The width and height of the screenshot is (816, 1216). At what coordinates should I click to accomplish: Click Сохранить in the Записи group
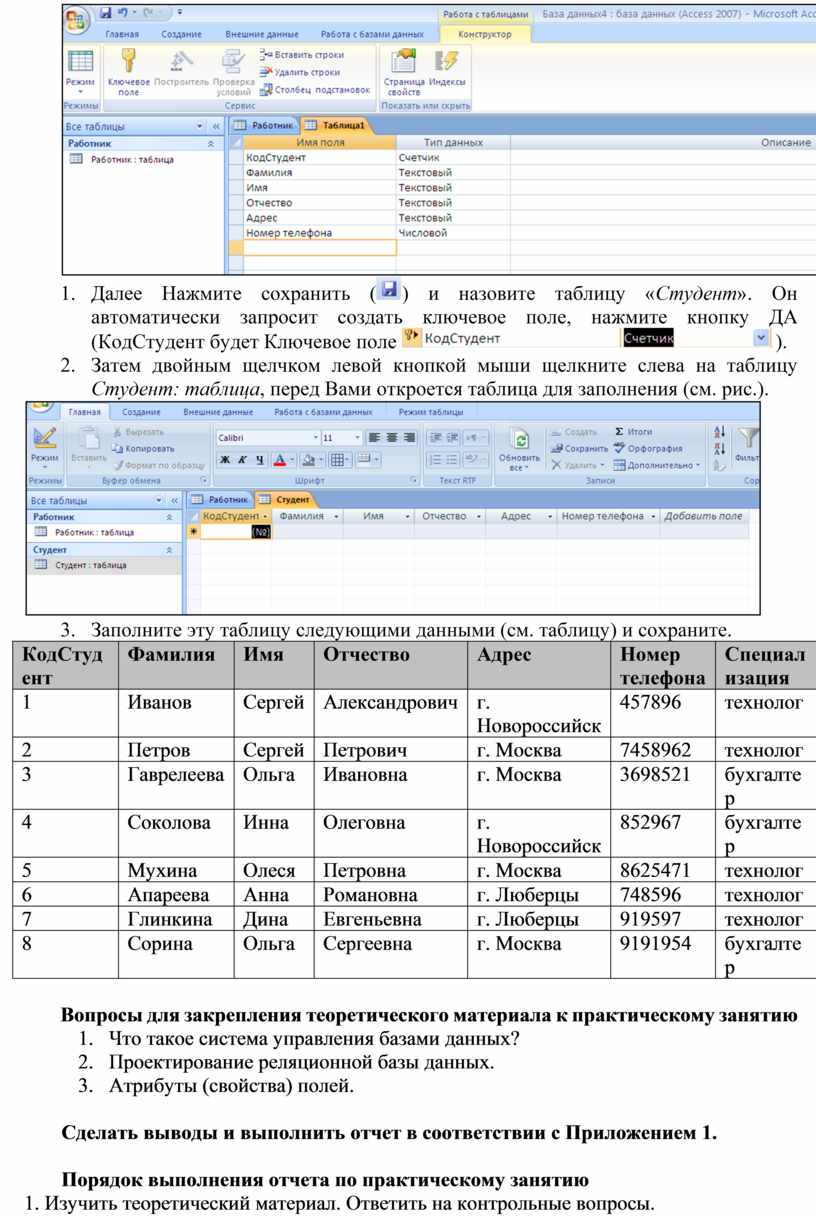pos(578,448)
